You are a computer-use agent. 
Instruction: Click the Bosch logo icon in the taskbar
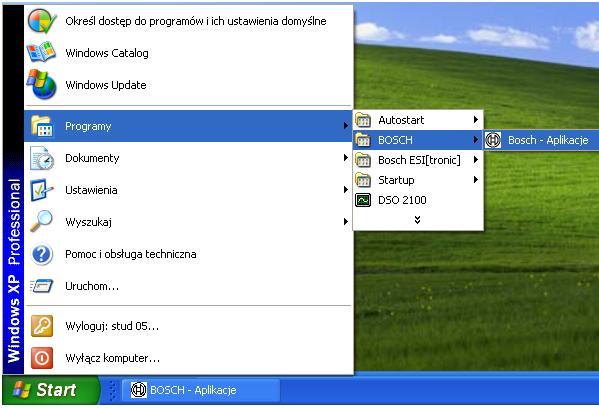click(138, 390)
